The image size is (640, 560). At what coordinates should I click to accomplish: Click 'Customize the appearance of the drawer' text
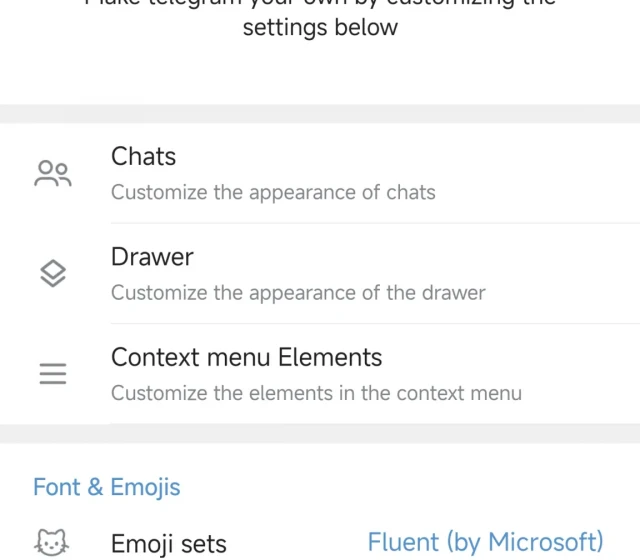[x=298, y=293]
